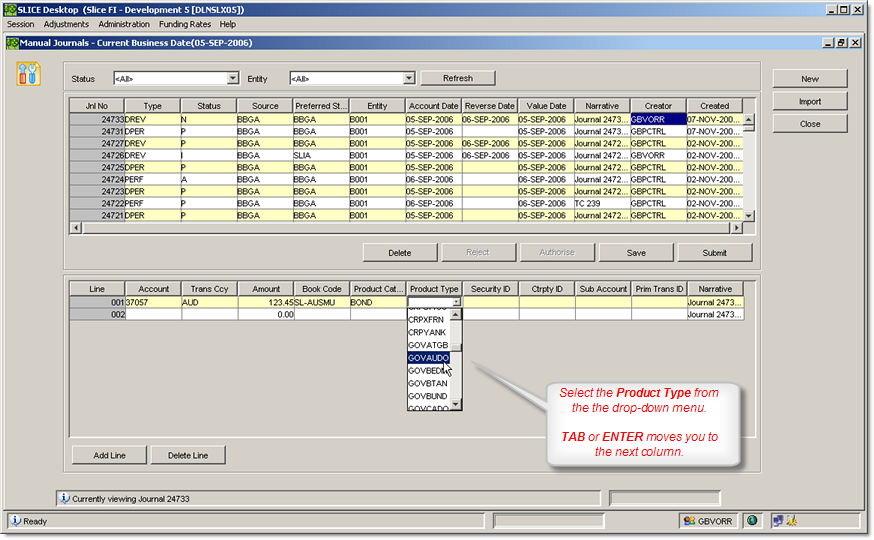Viewport: 874px width, 540px height.
Task: Click the Amount cell in line 002
Action: click(x=266, y=314)
